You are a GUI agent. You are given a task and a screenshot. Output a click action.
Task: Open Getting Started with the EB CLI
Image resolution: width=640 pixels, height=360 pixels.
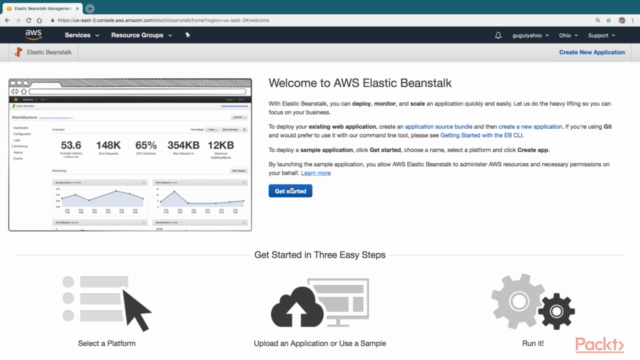tap(481, 135)
